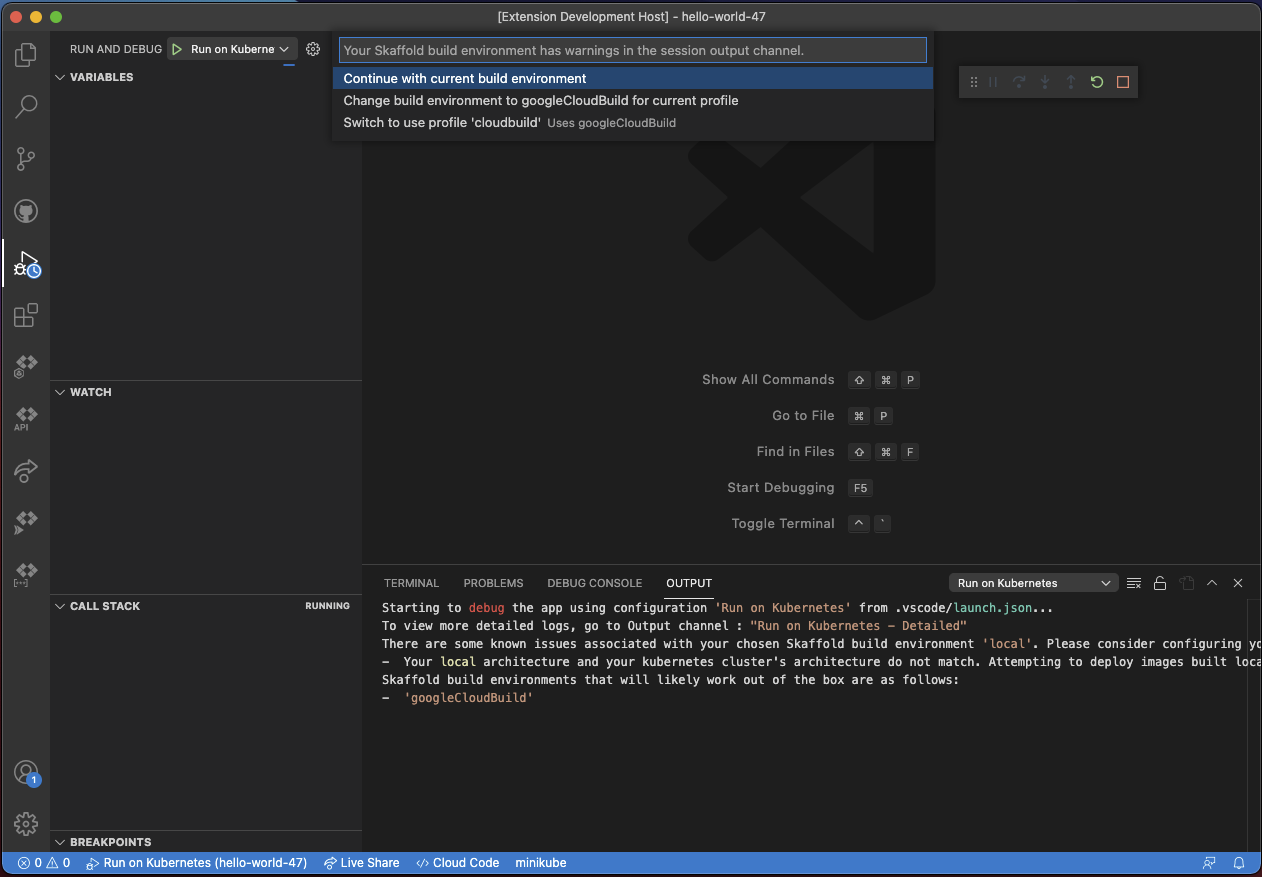Viewport: 1262px width, 877px height.
Task: Open Source Control view
Action: (26, 159)
